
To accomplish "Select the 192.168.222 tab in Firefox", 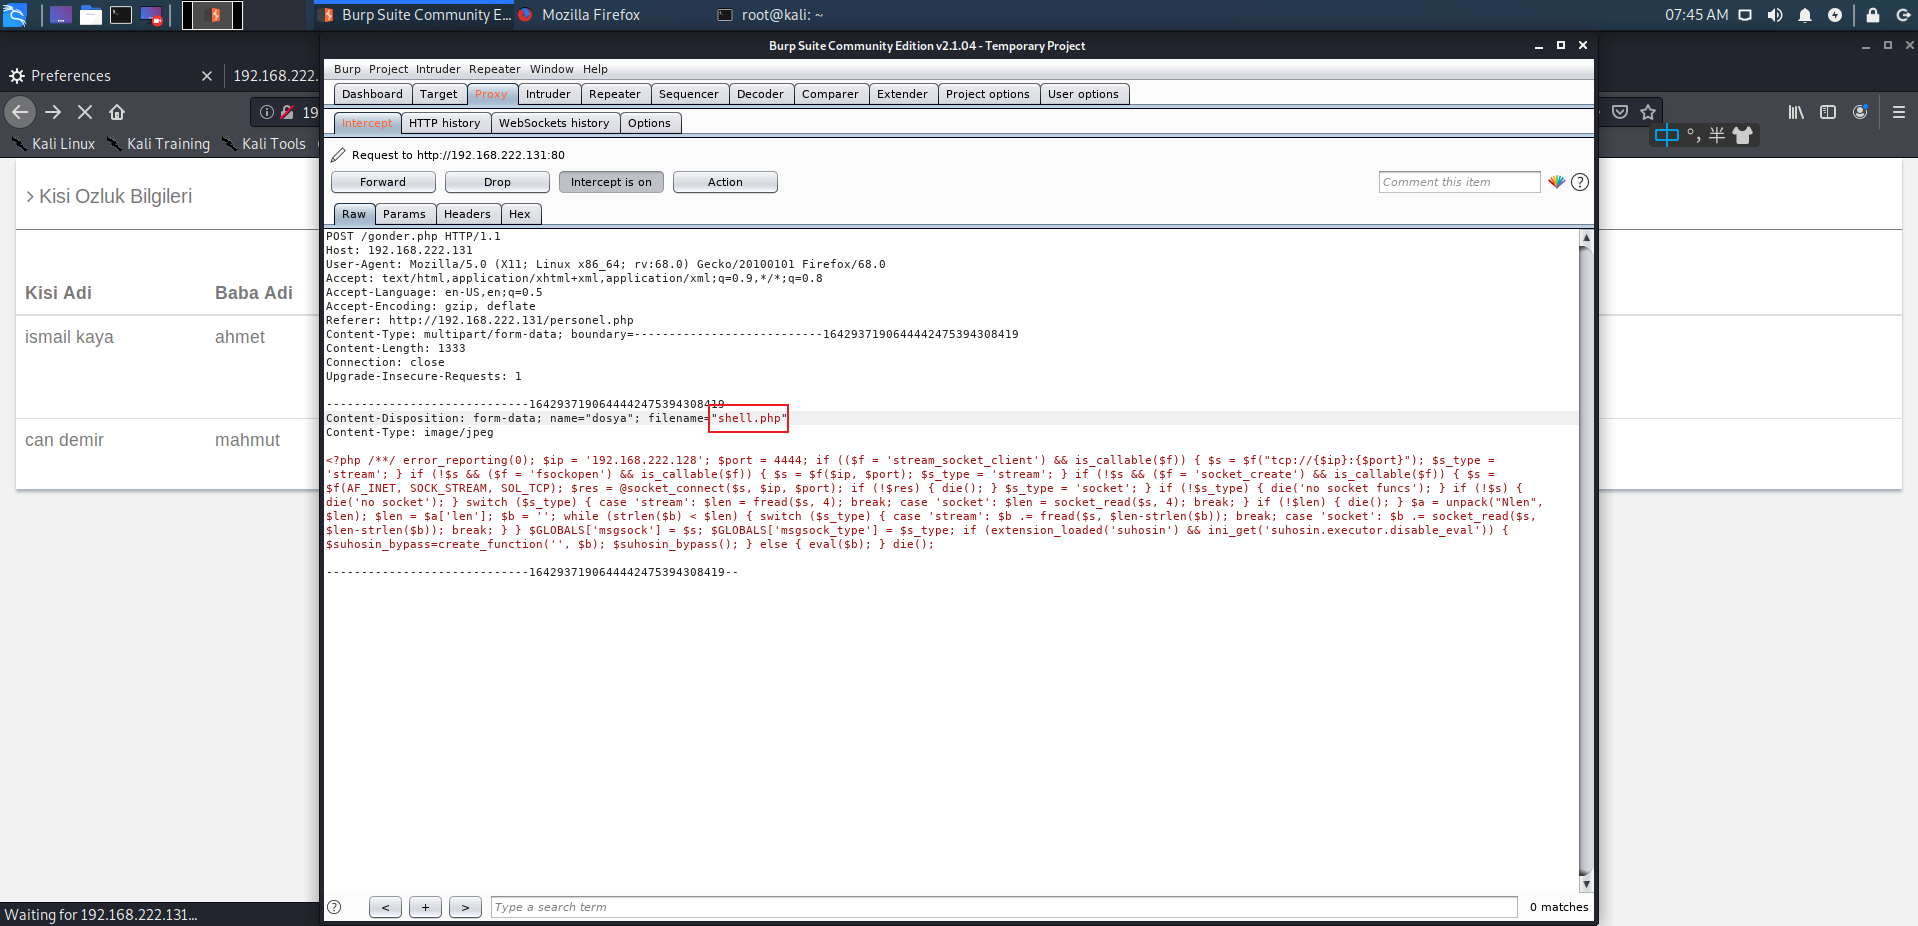I will click(x=275, y=76).
